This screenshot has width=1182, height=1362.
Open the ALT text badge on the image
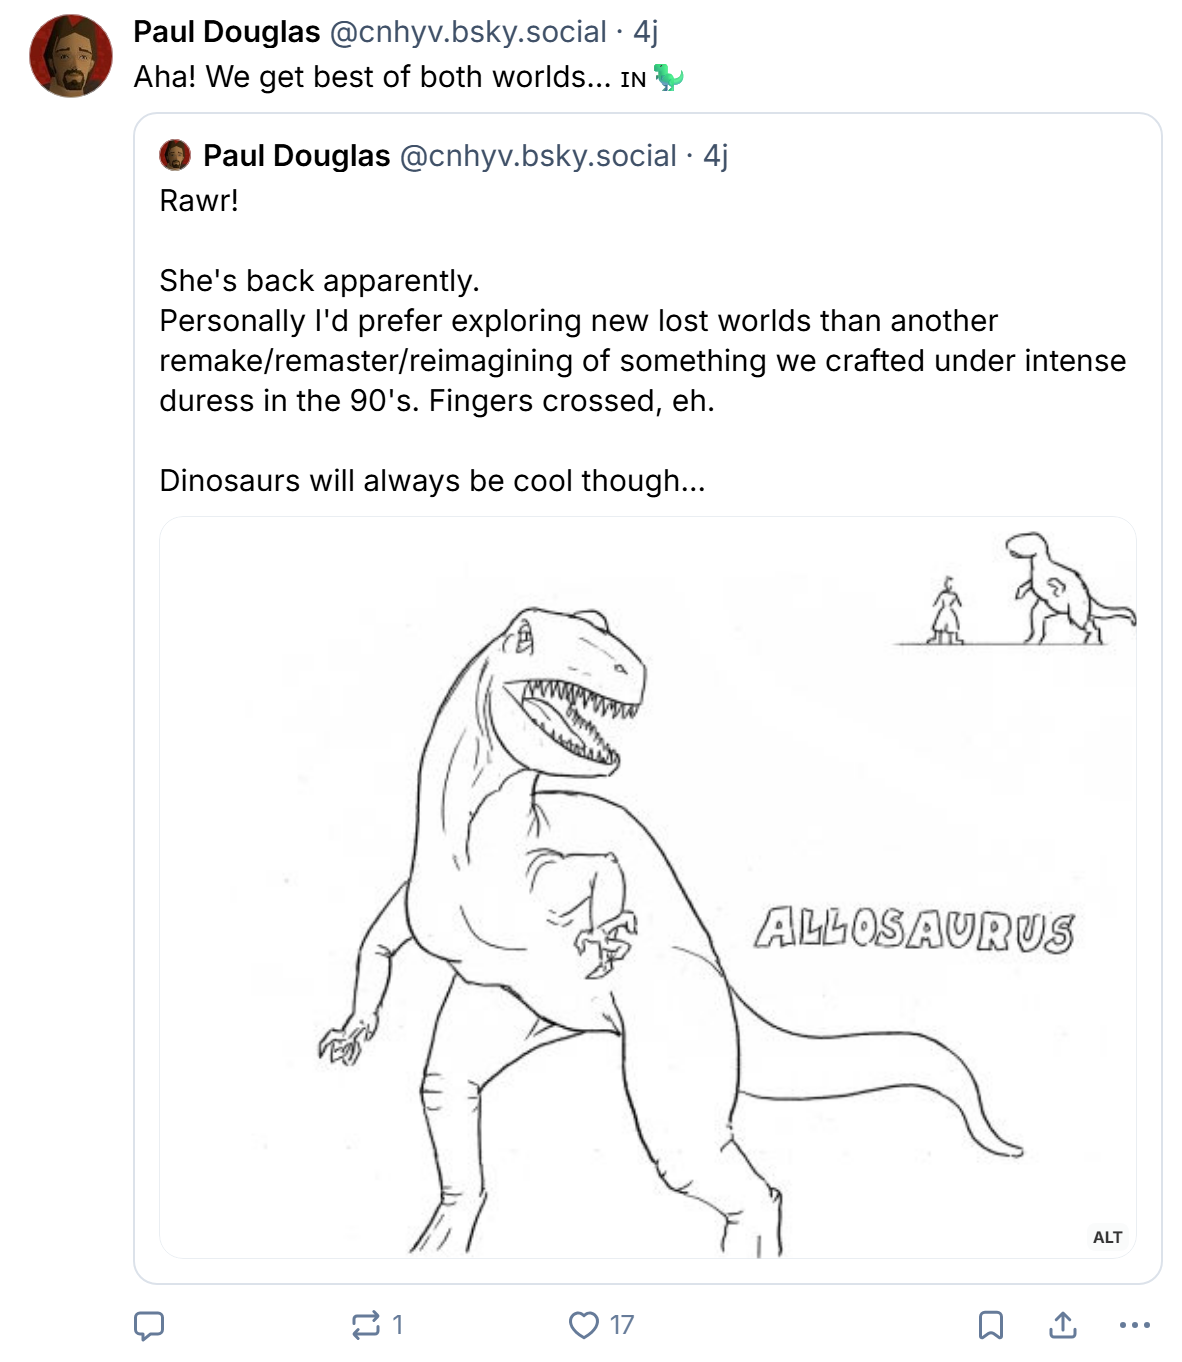click(x=1107, y=1237)
